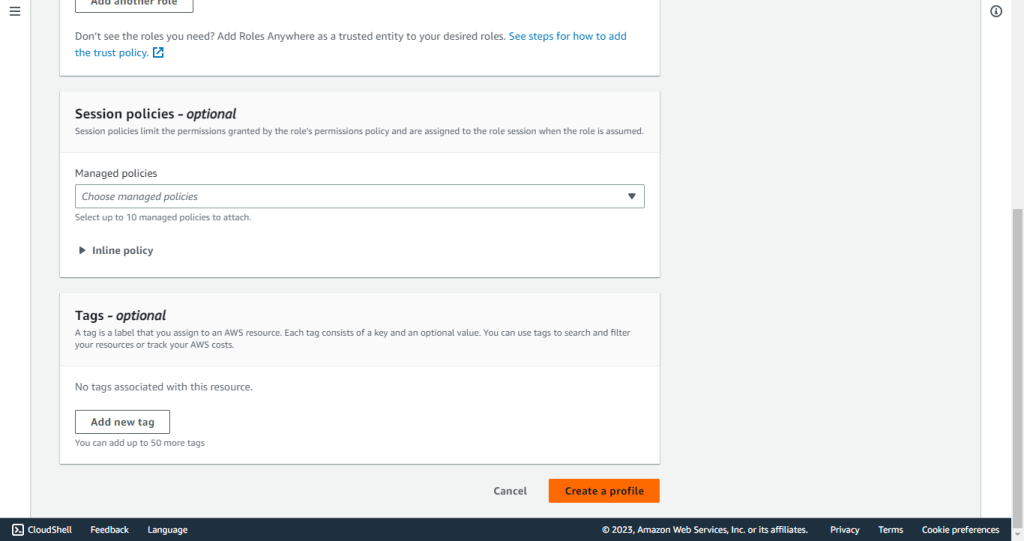
Task: Open the Terms link
Action: pos(890,530)
